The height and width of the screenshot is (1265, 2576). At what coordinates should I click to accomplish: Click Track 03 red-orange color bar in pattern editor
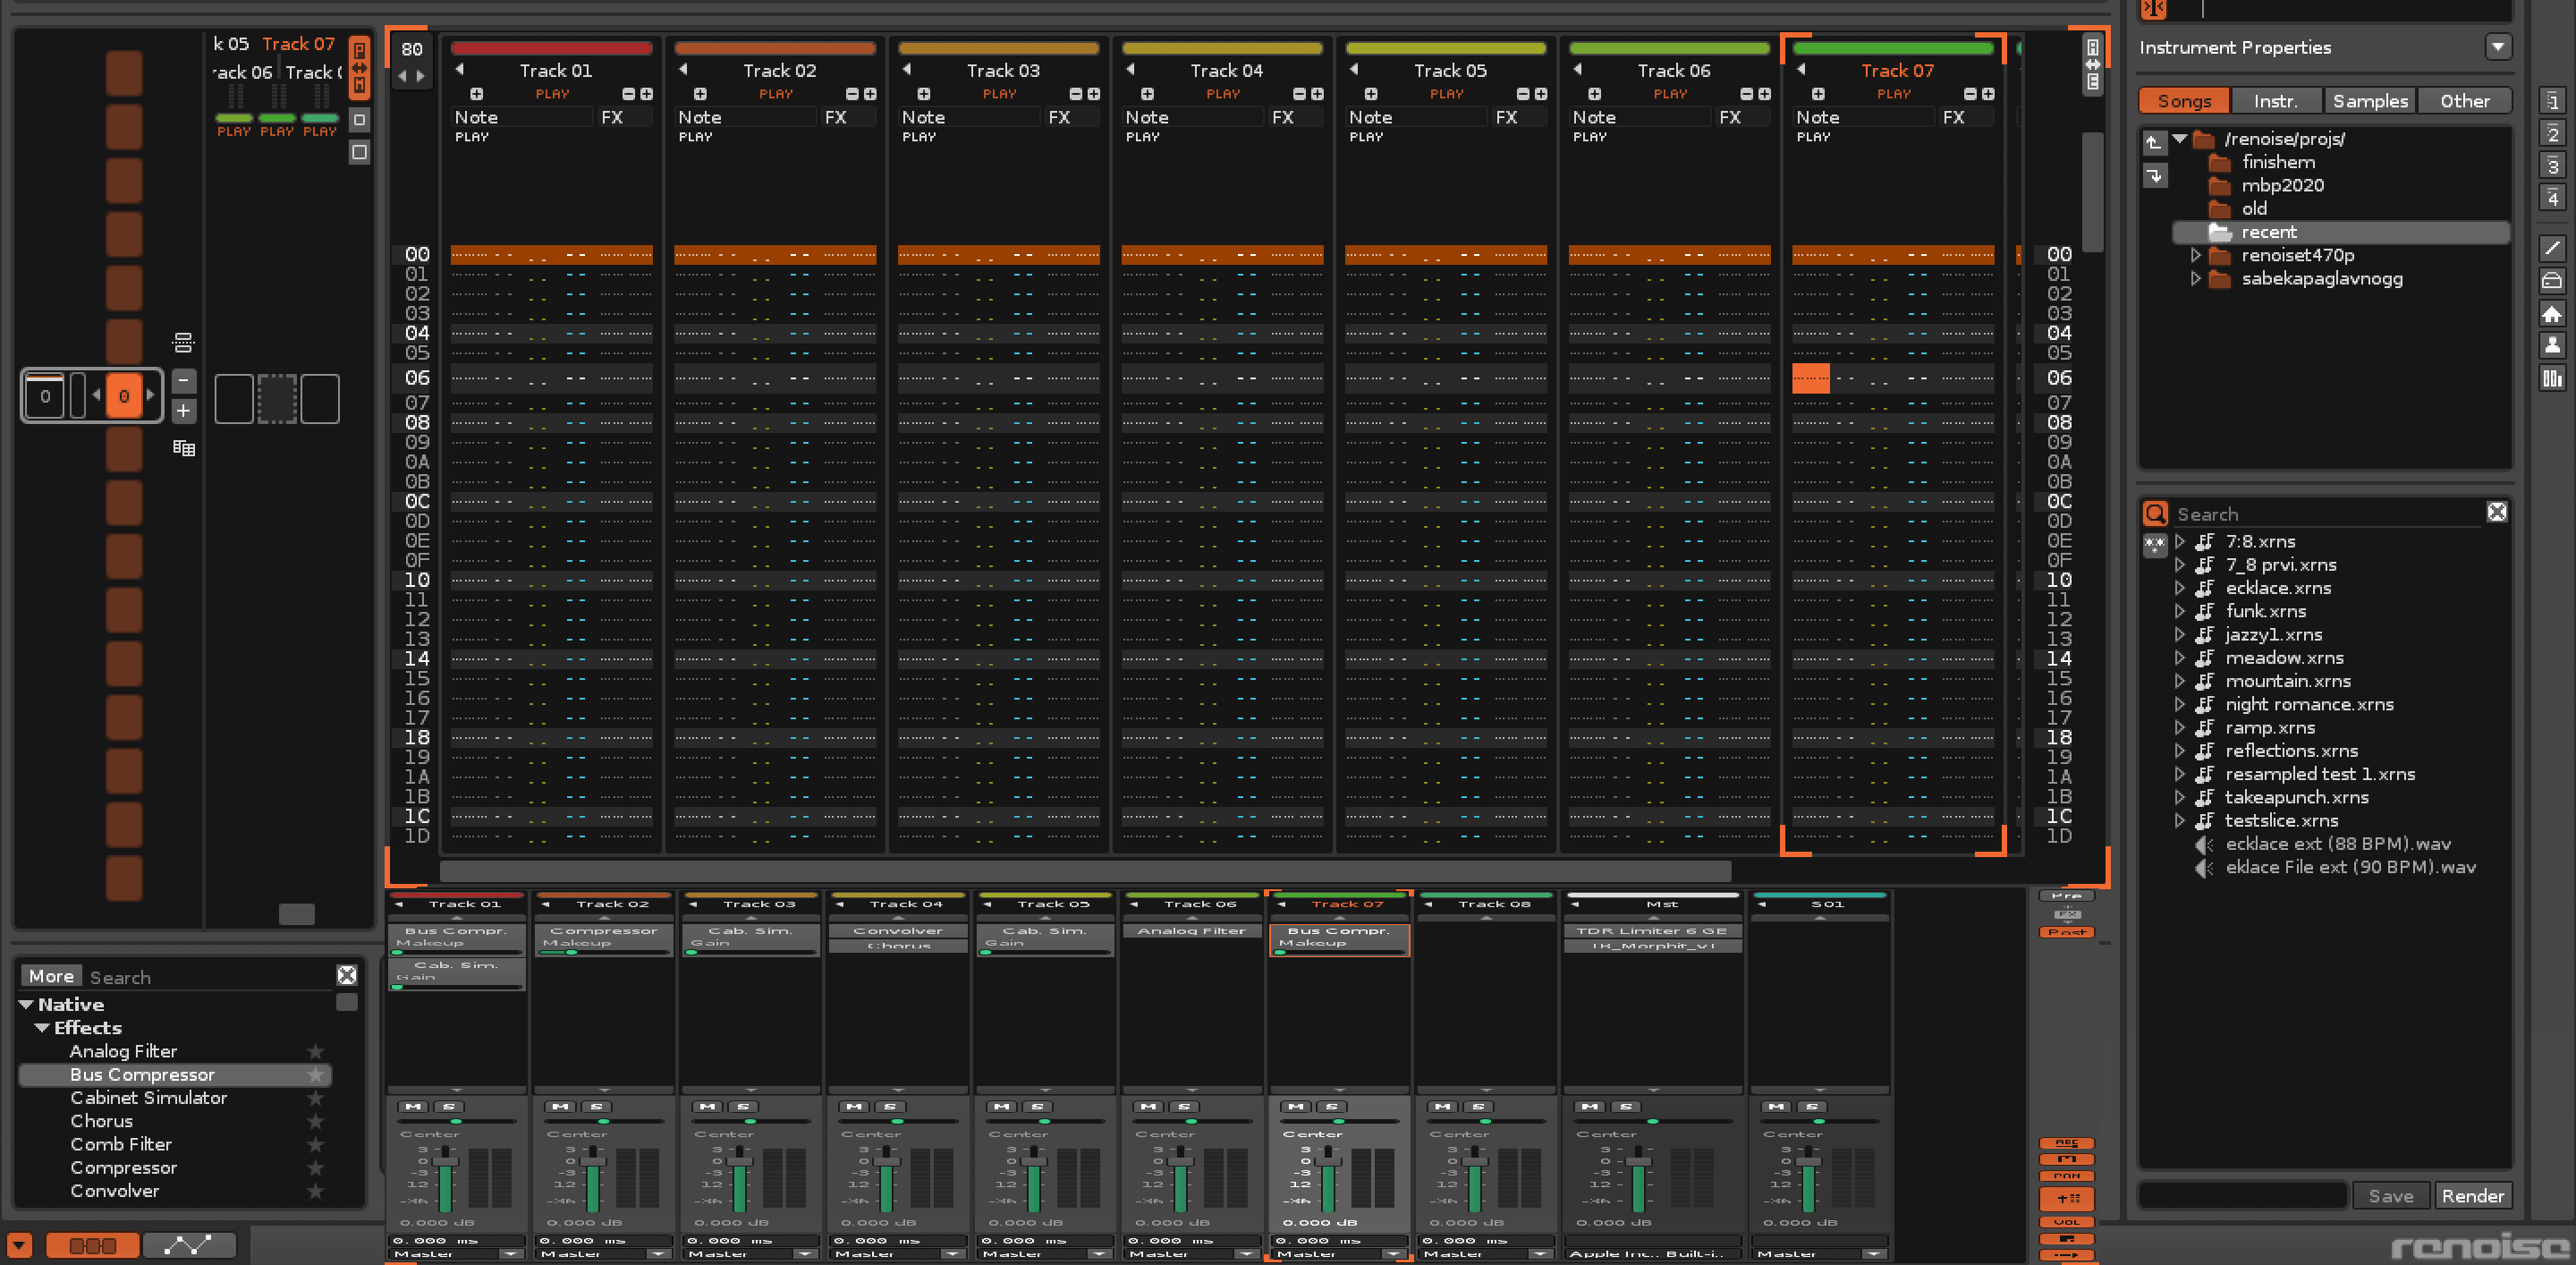tap(999, 48)
